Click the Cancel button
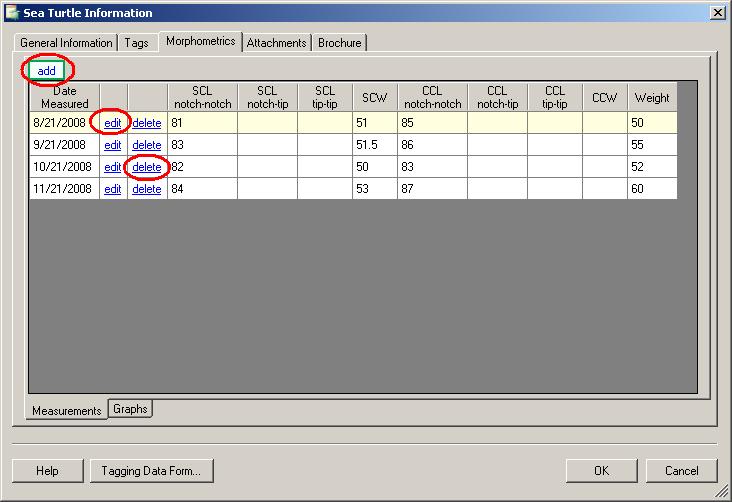Image resolution: width=732 pixels, height=502 pixels. [x=681, y=471]
